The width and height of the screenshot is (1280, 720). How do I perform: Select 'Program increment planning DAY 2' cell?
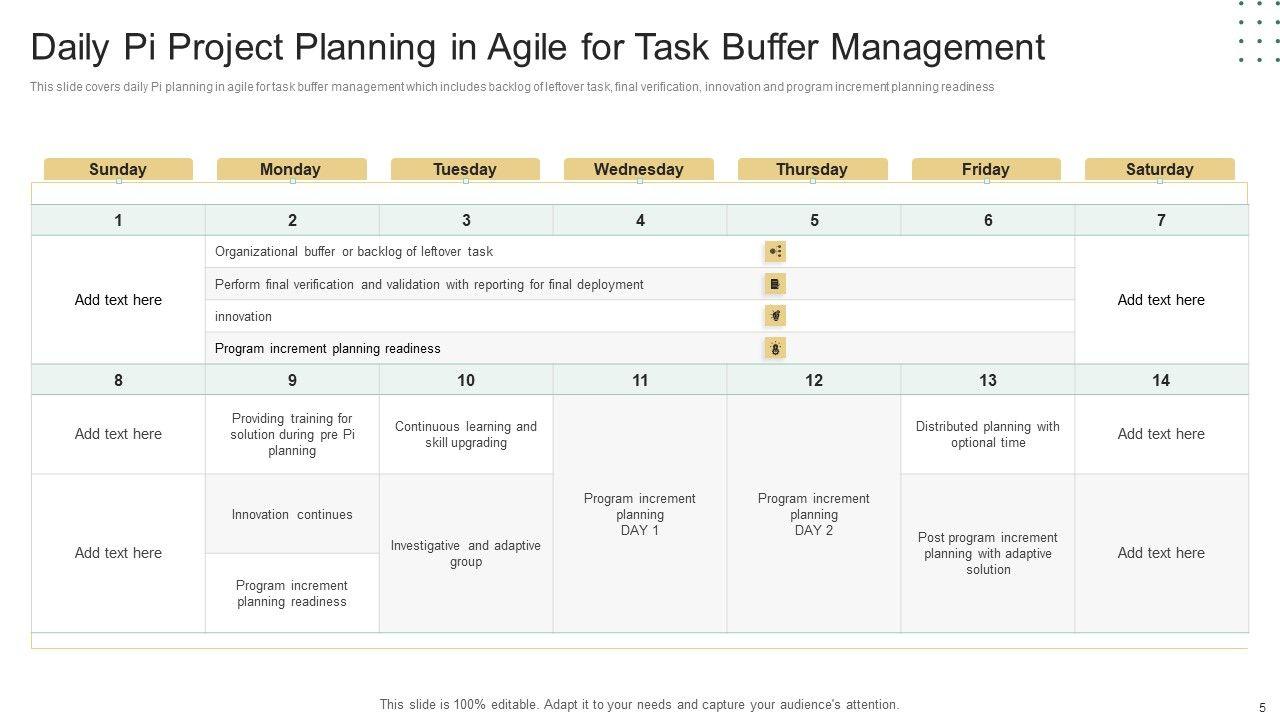point(814,514)
